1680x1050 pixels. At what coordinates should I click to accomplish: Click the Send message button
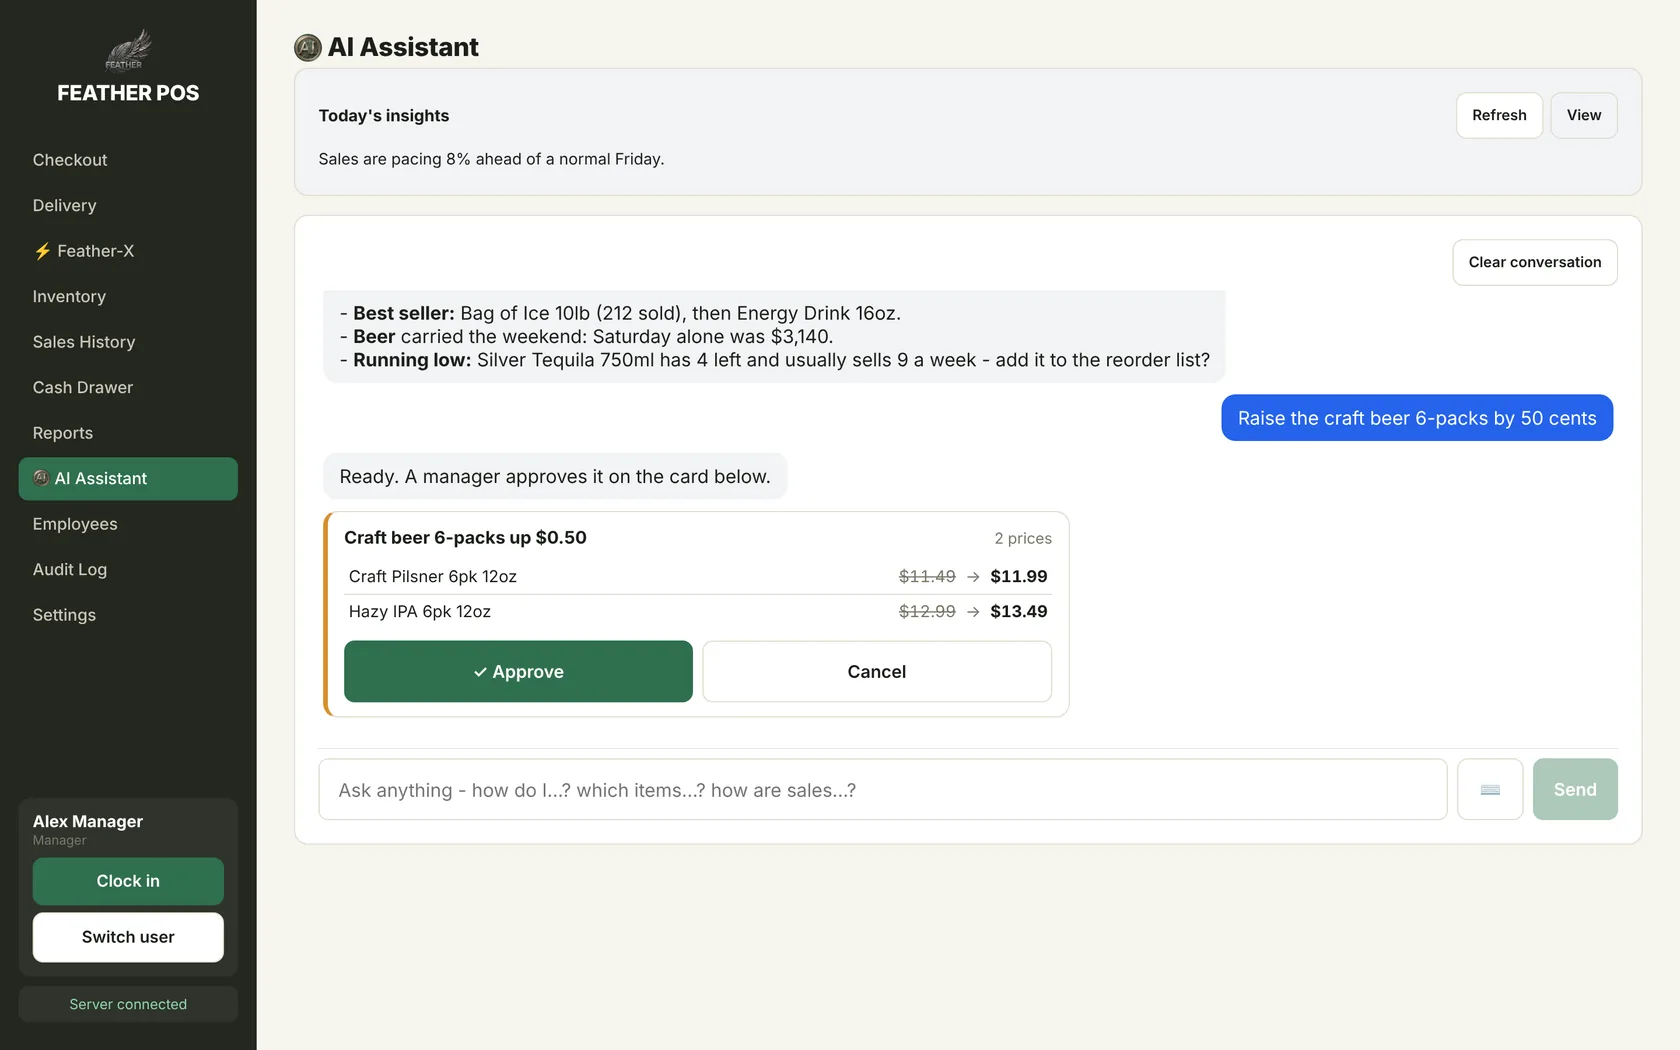[x=1575, y=789]
